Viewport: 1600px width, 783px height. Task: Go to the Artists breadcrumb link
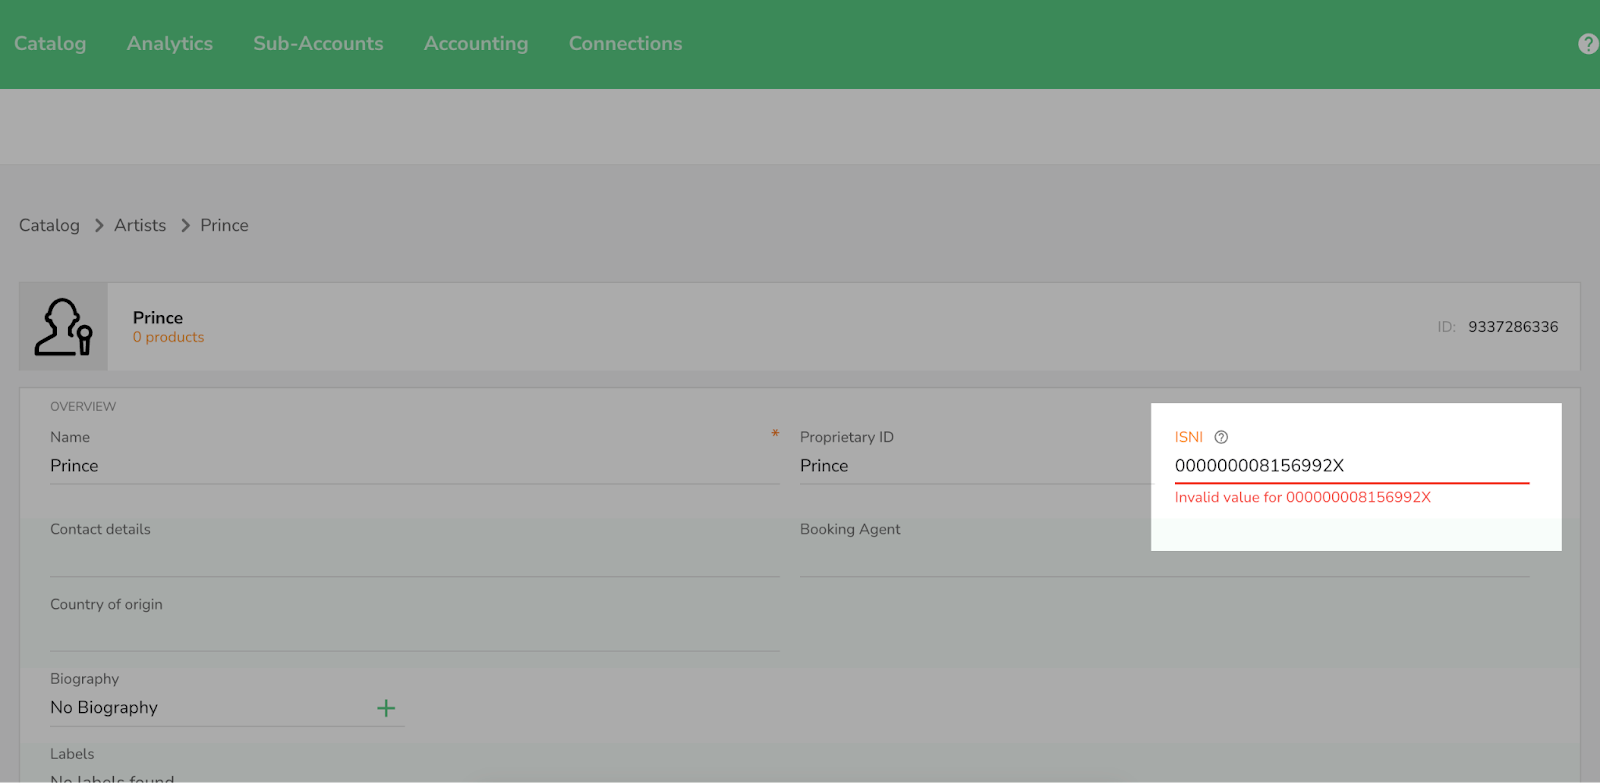(x=140, y=225)
